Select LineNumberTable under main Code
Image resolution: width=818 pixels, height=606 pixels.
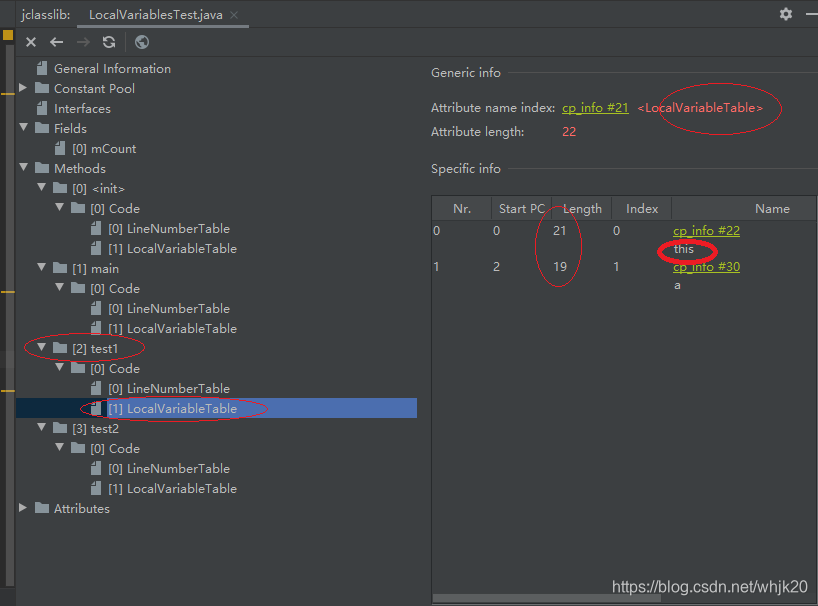click(169, 309)
